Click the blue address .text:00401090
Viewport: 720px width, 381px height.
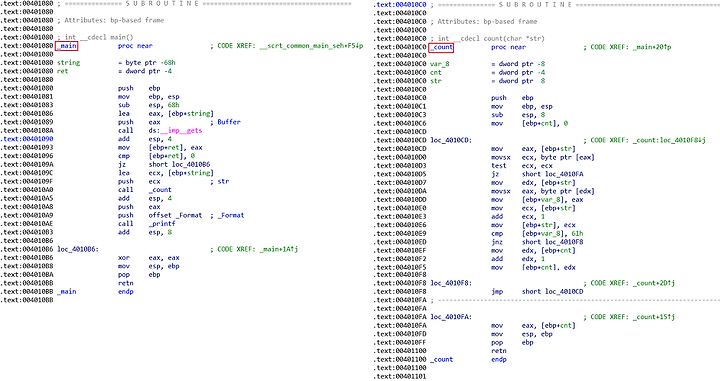pos(27,139)
